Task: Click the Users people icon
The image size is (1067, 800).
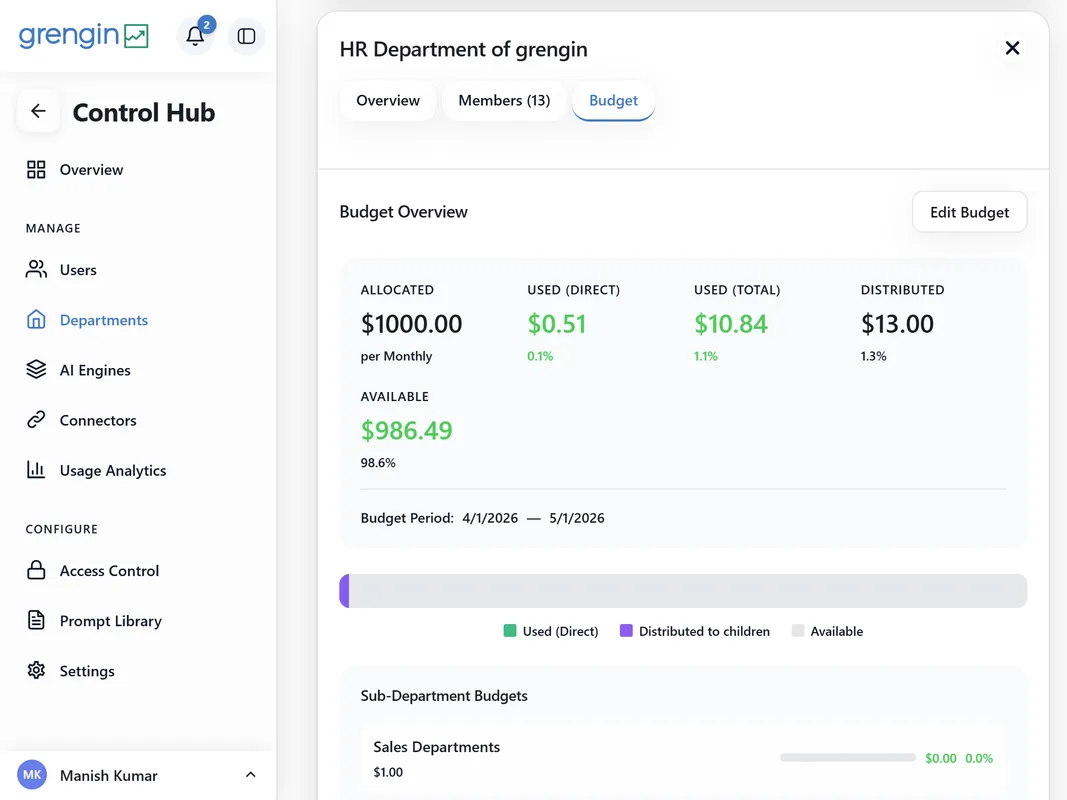Action: (36, 269)
